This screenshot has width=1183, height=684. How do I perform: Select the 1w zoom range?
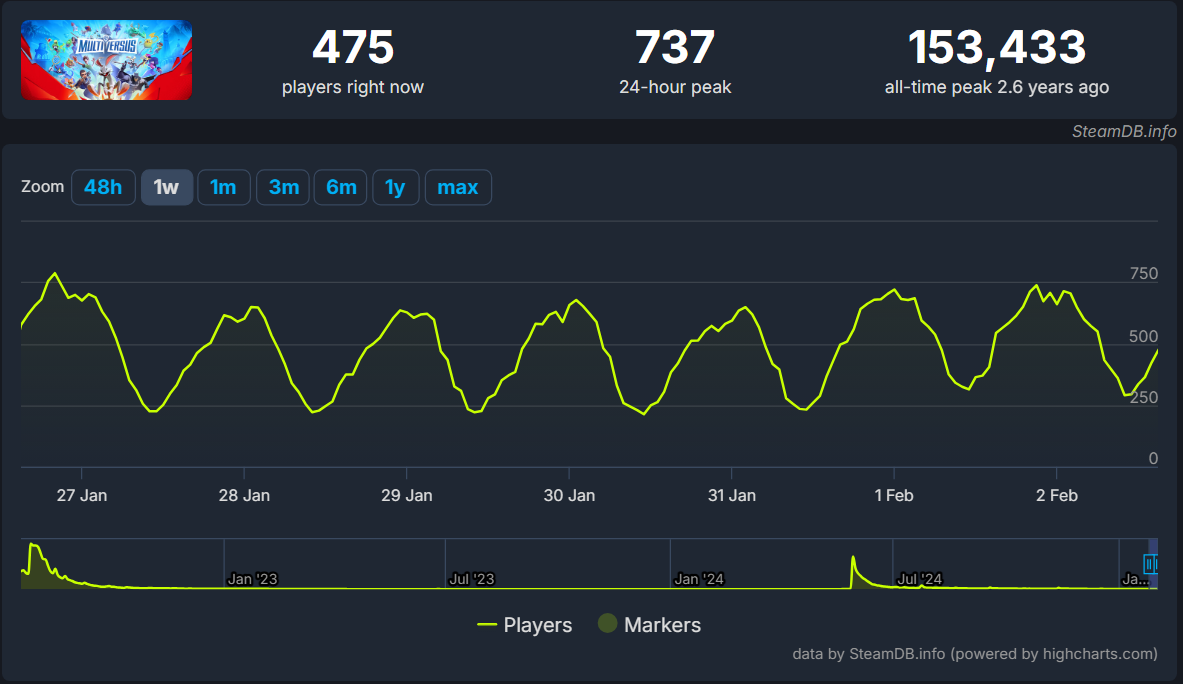pyautogui.click(x=167, y=187)
